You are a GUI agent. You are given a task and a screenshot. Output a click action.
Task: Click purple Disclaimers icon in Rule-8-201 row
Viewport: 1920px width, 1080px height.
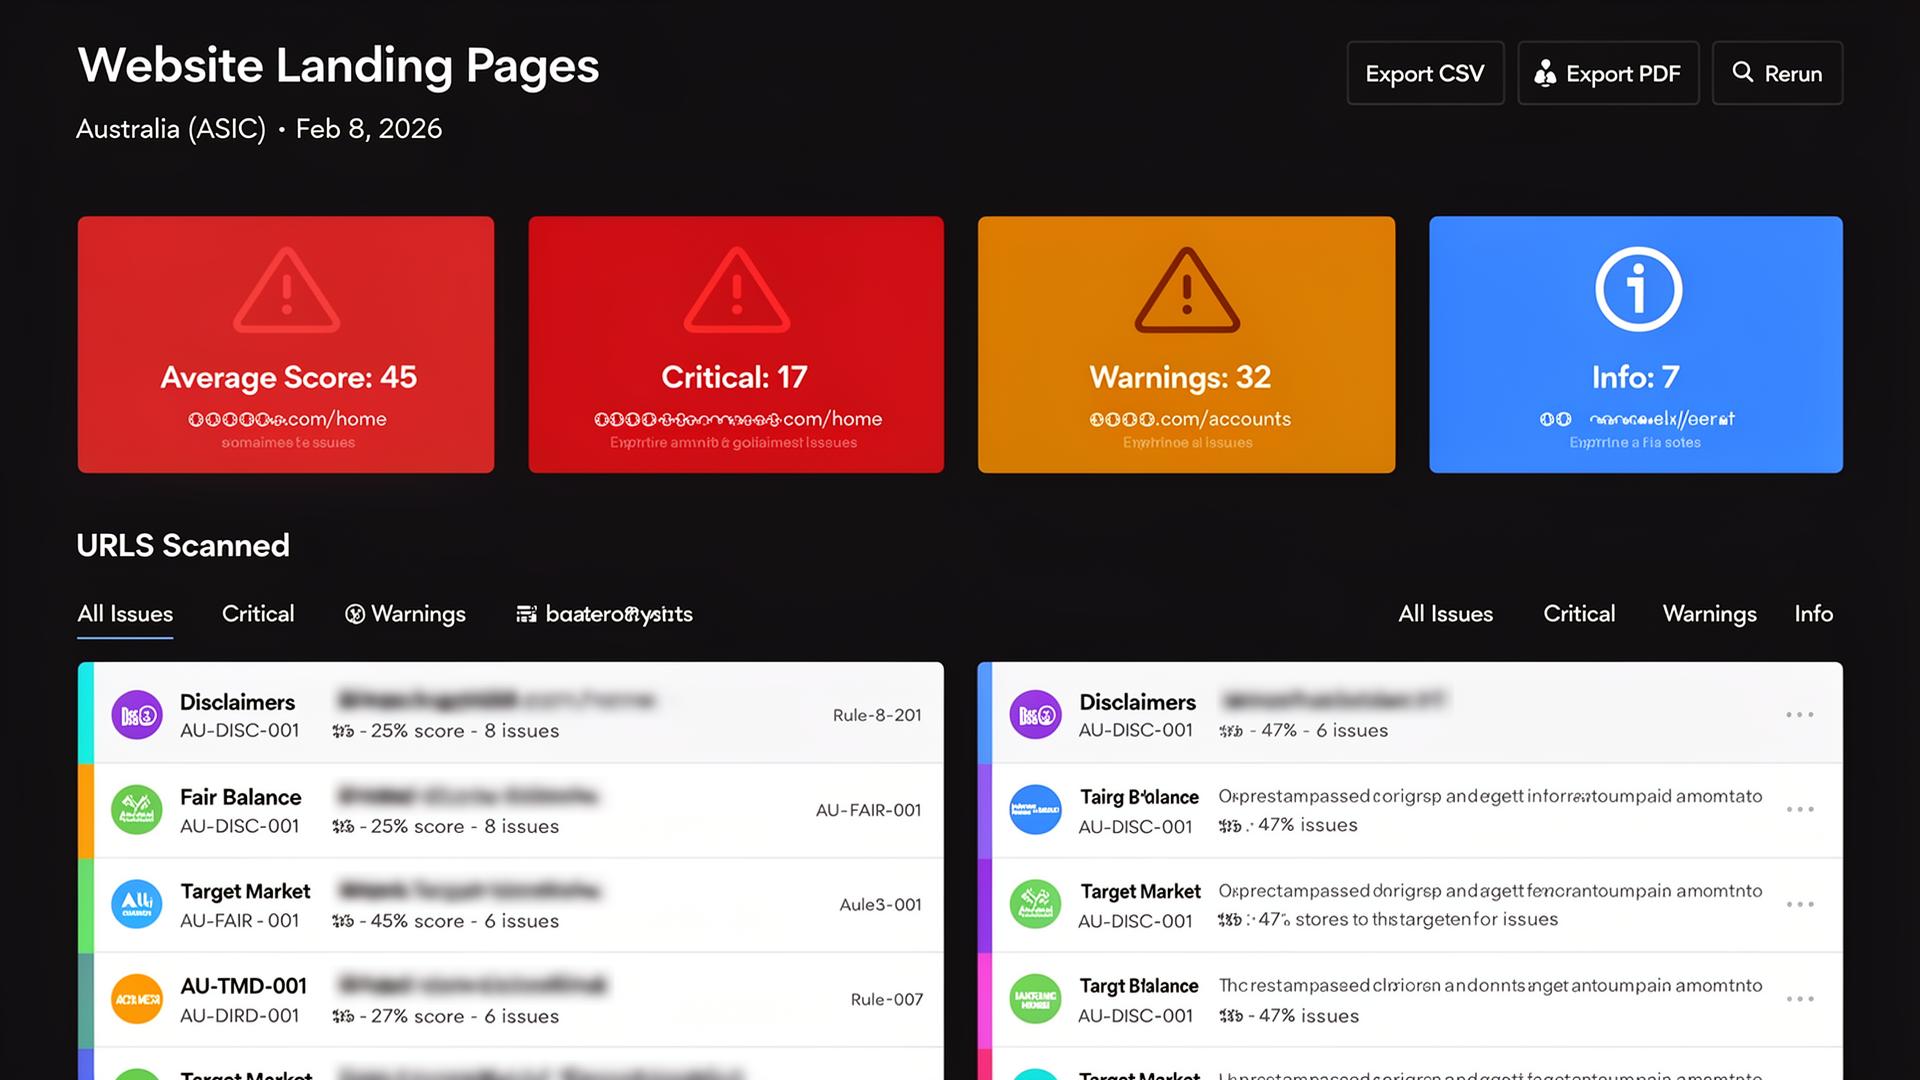[x=136, y=715]
